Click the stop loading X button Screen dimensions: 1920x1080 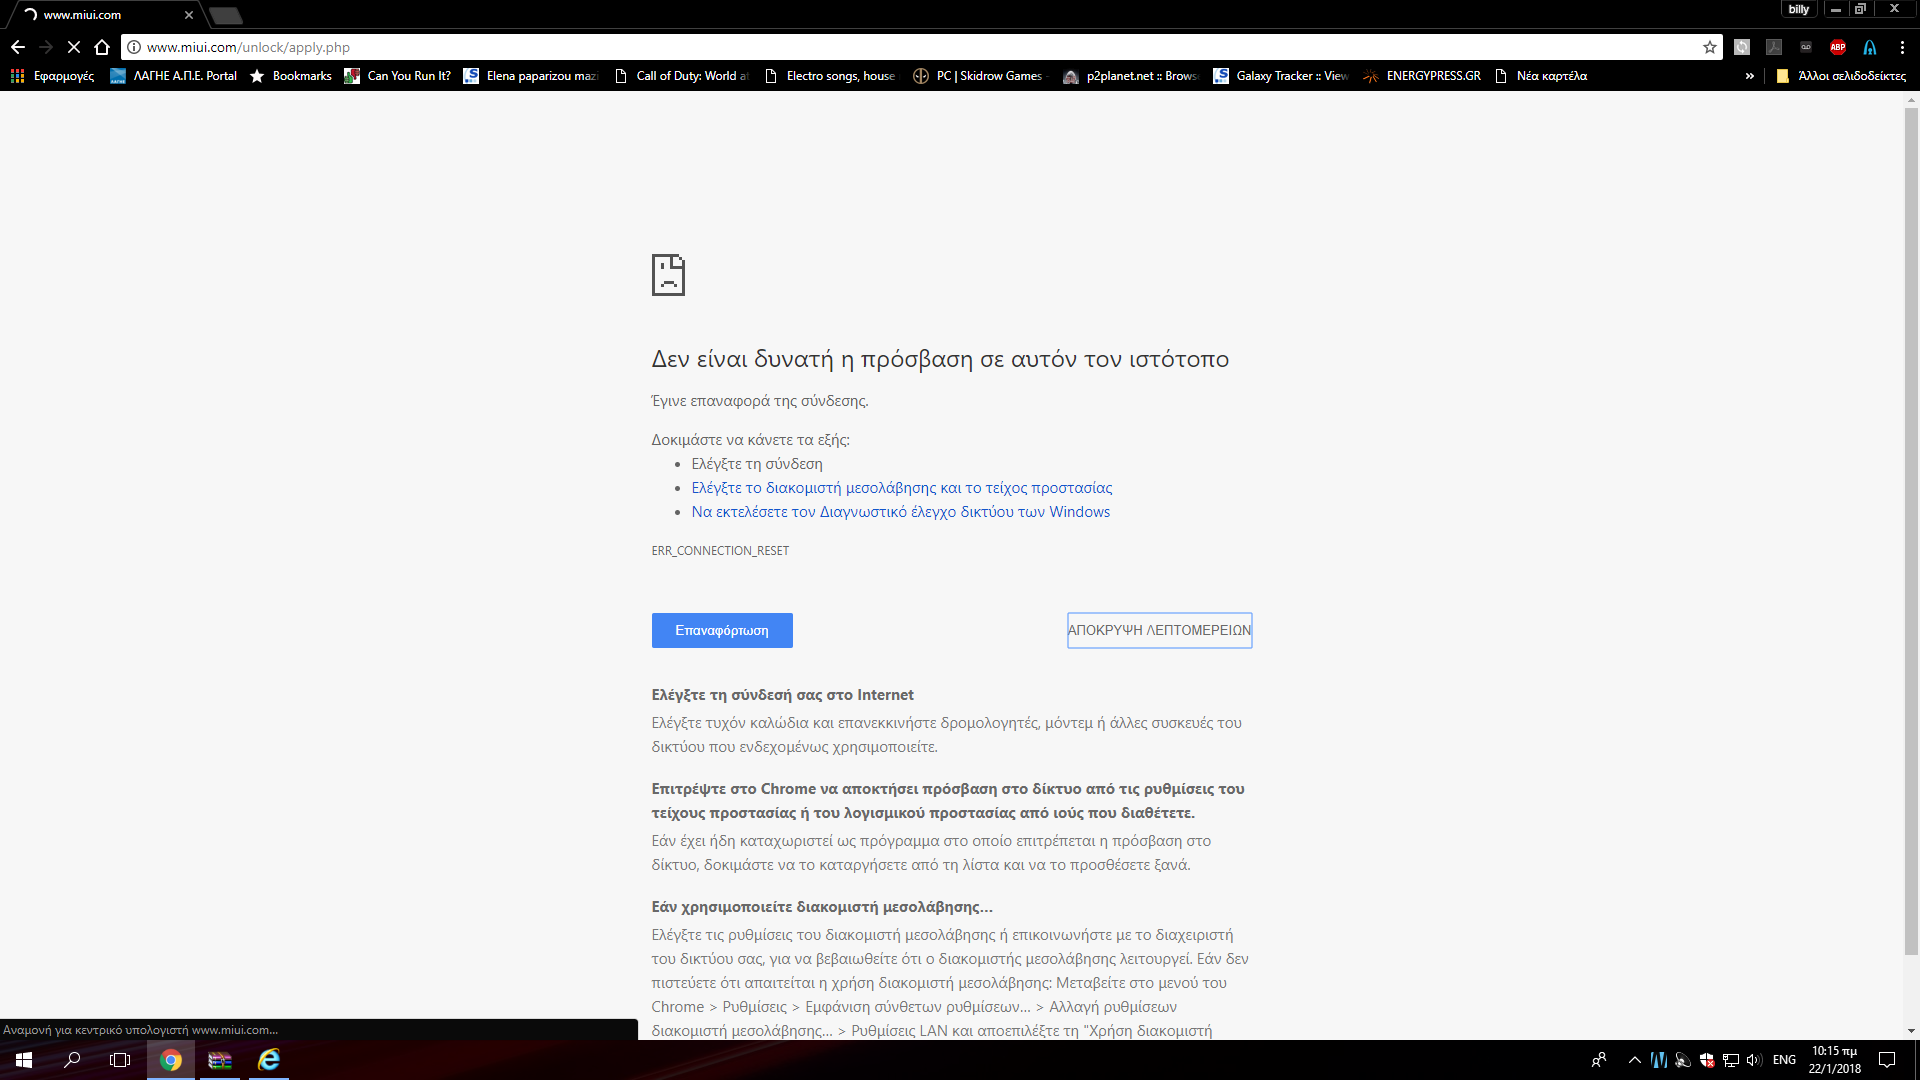point(74,47)
